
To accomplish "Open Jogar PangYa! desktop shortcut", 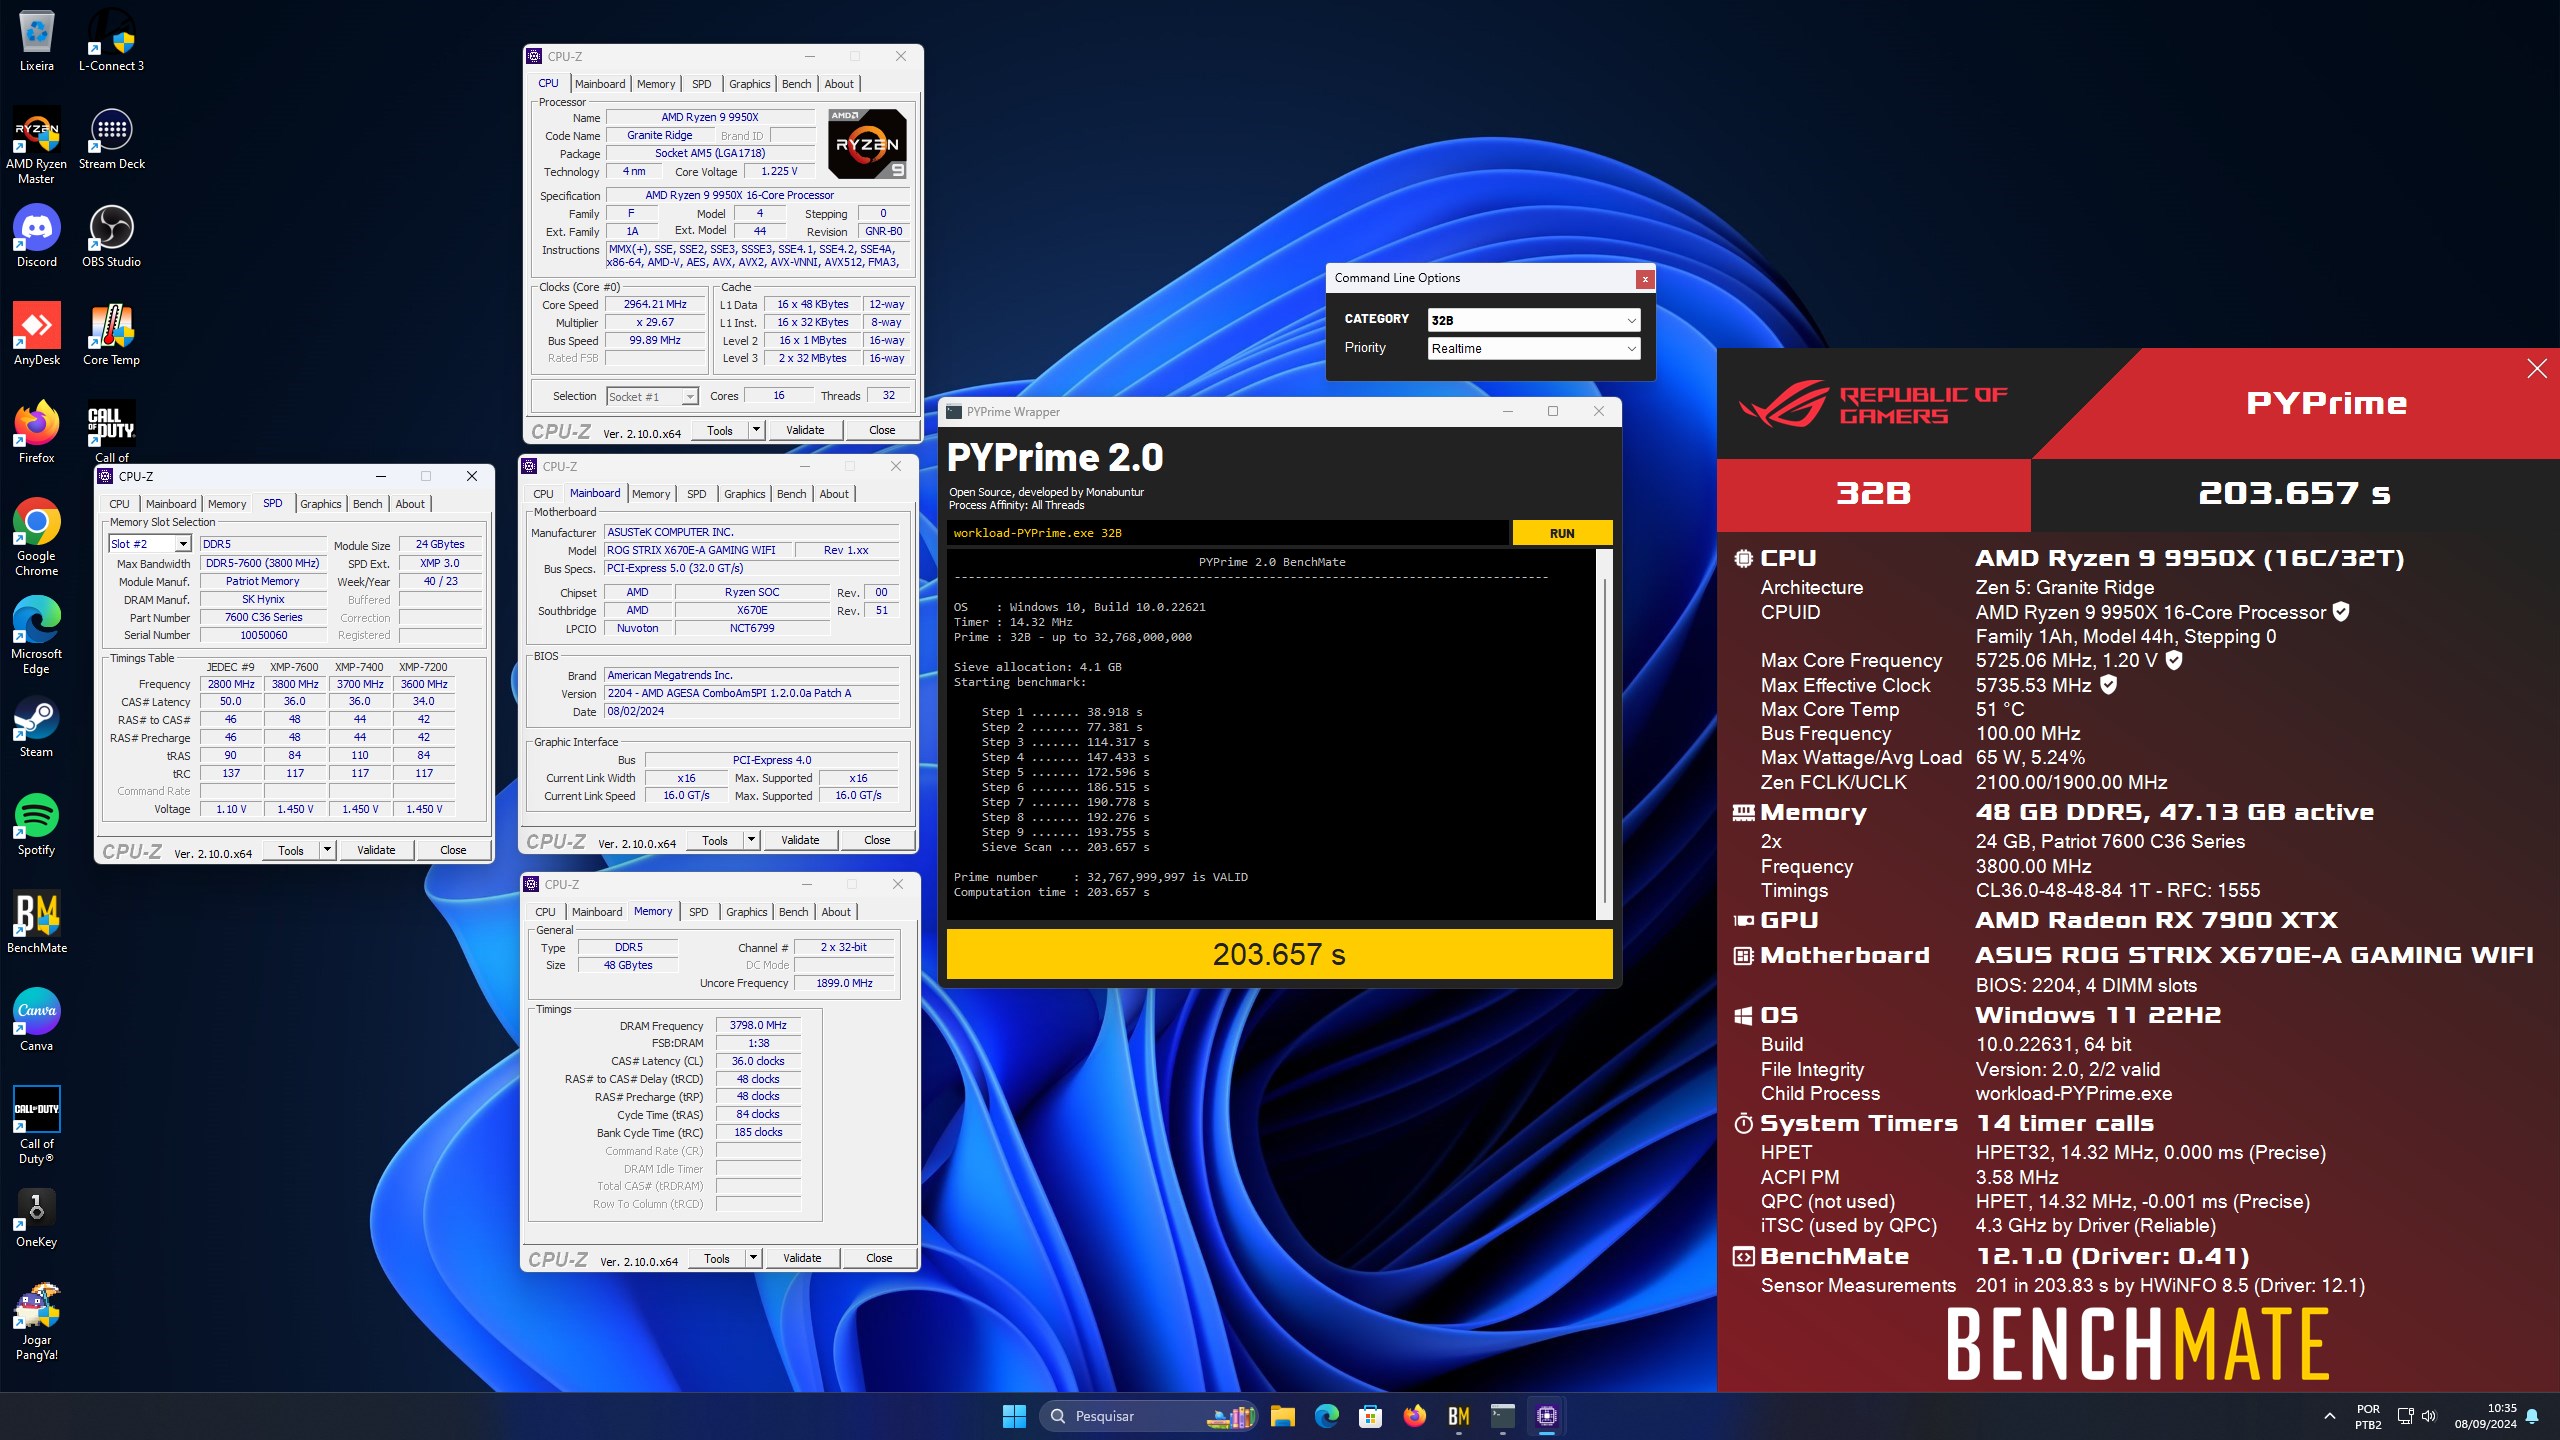I will [x=36, y=1322].
